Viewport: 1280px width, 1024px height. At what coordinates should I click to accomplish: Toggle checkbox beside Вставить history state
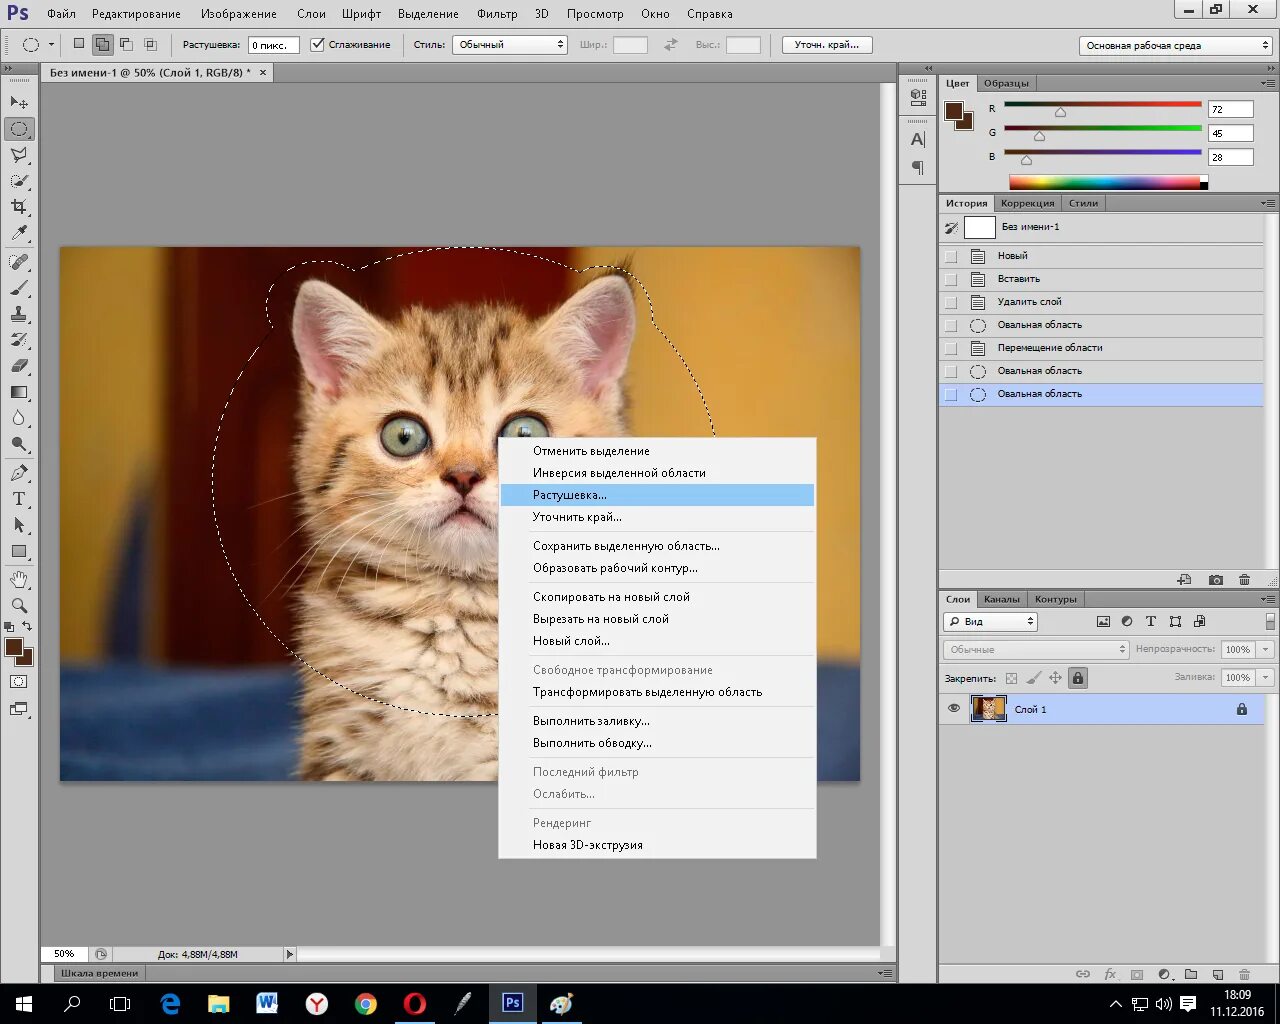pyautogui.click(x=951, y=279)
